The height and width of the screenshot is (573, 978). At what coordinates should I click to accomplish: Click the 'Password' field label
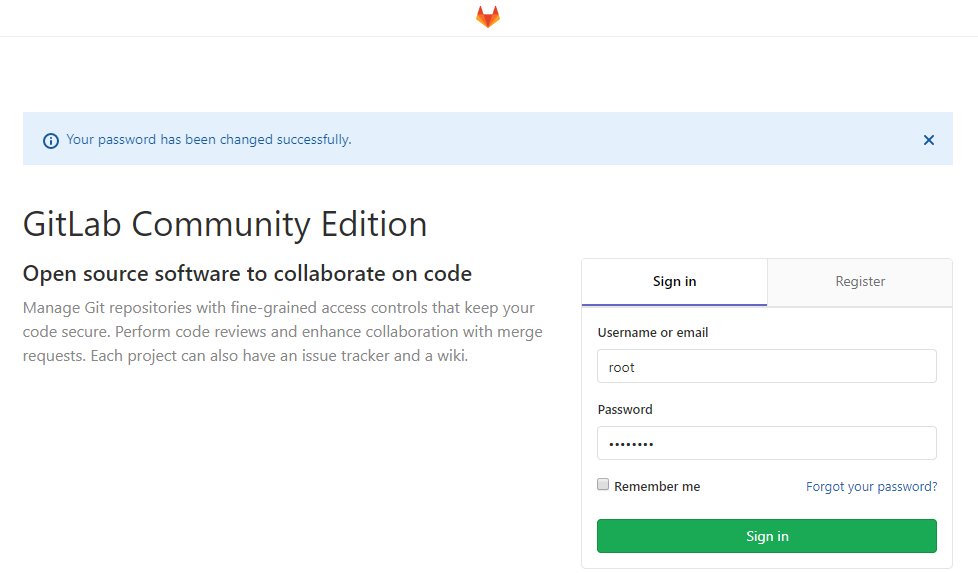coord(625,409)
